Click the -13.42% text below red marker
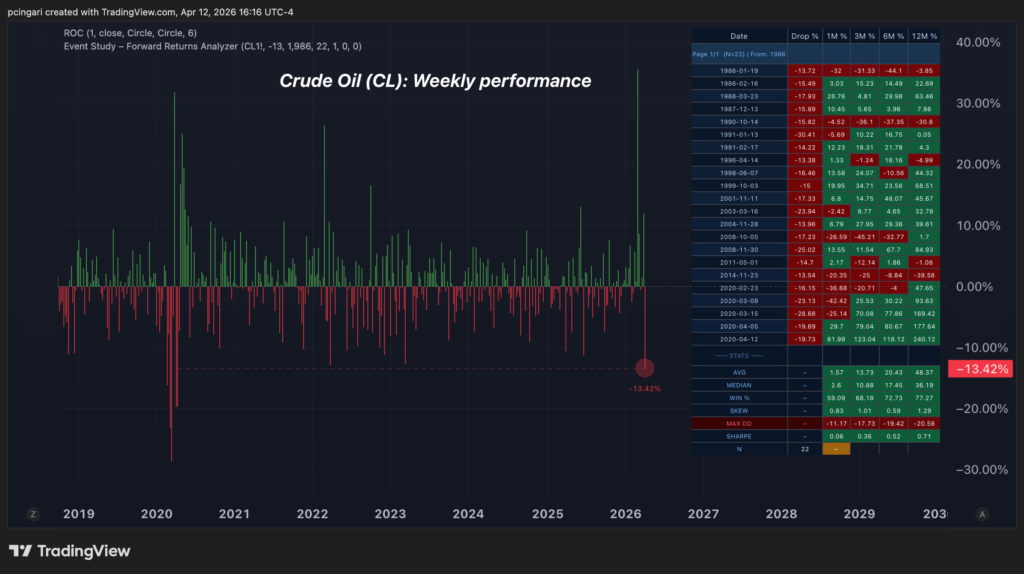 coord(645,388)
